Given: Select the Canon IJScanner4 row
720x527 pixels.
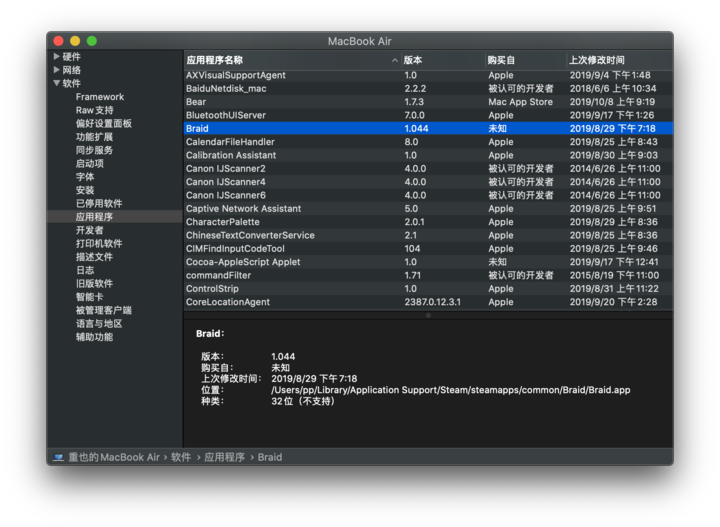Looking at the screenshot, I should (x=428, y=182).
